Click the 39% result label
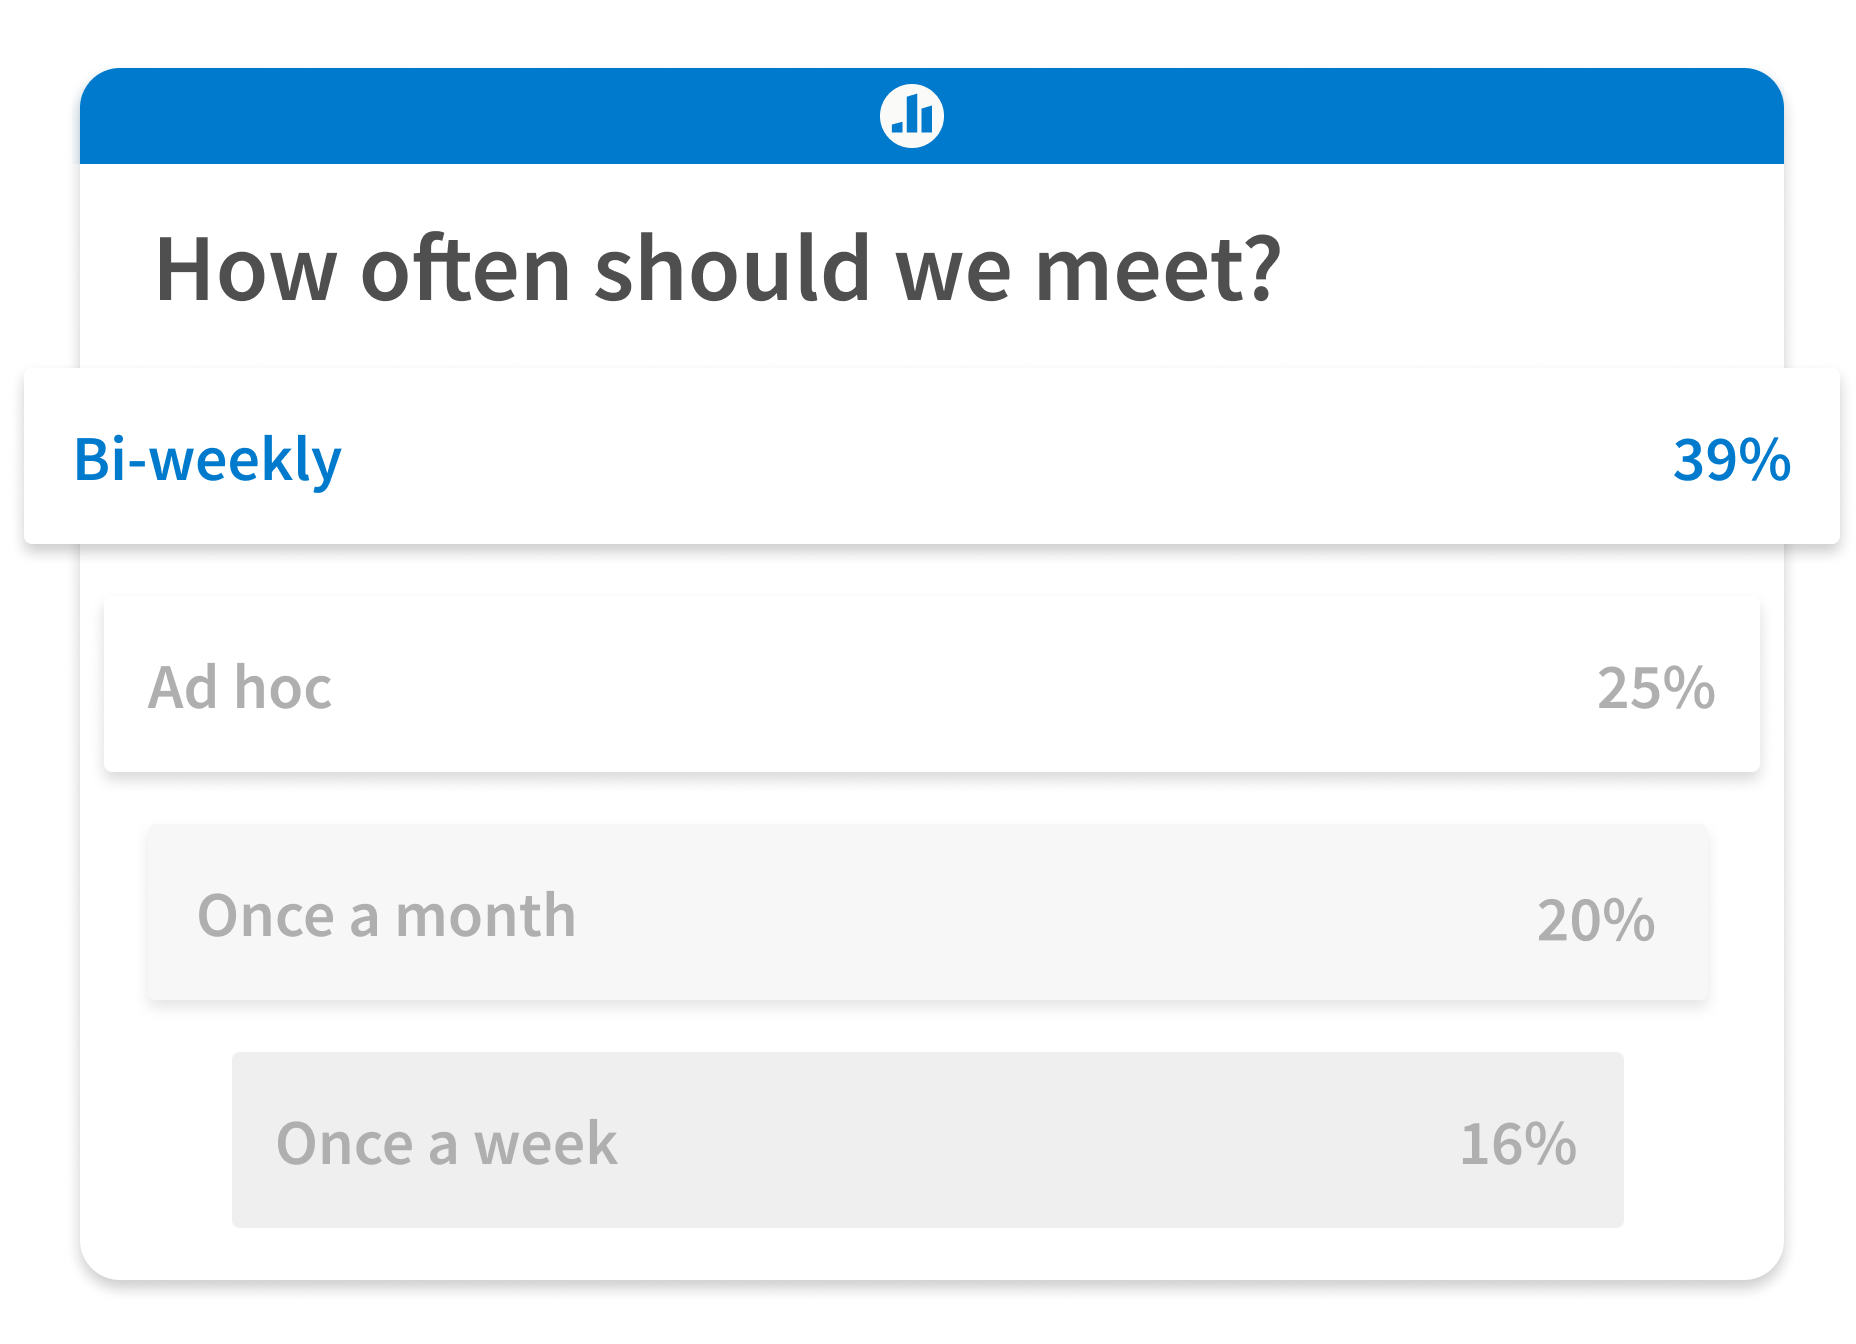Image resolution: width=1856 pixels, height=1344 pixels. pyautogui.click(x=1732, y=460)
